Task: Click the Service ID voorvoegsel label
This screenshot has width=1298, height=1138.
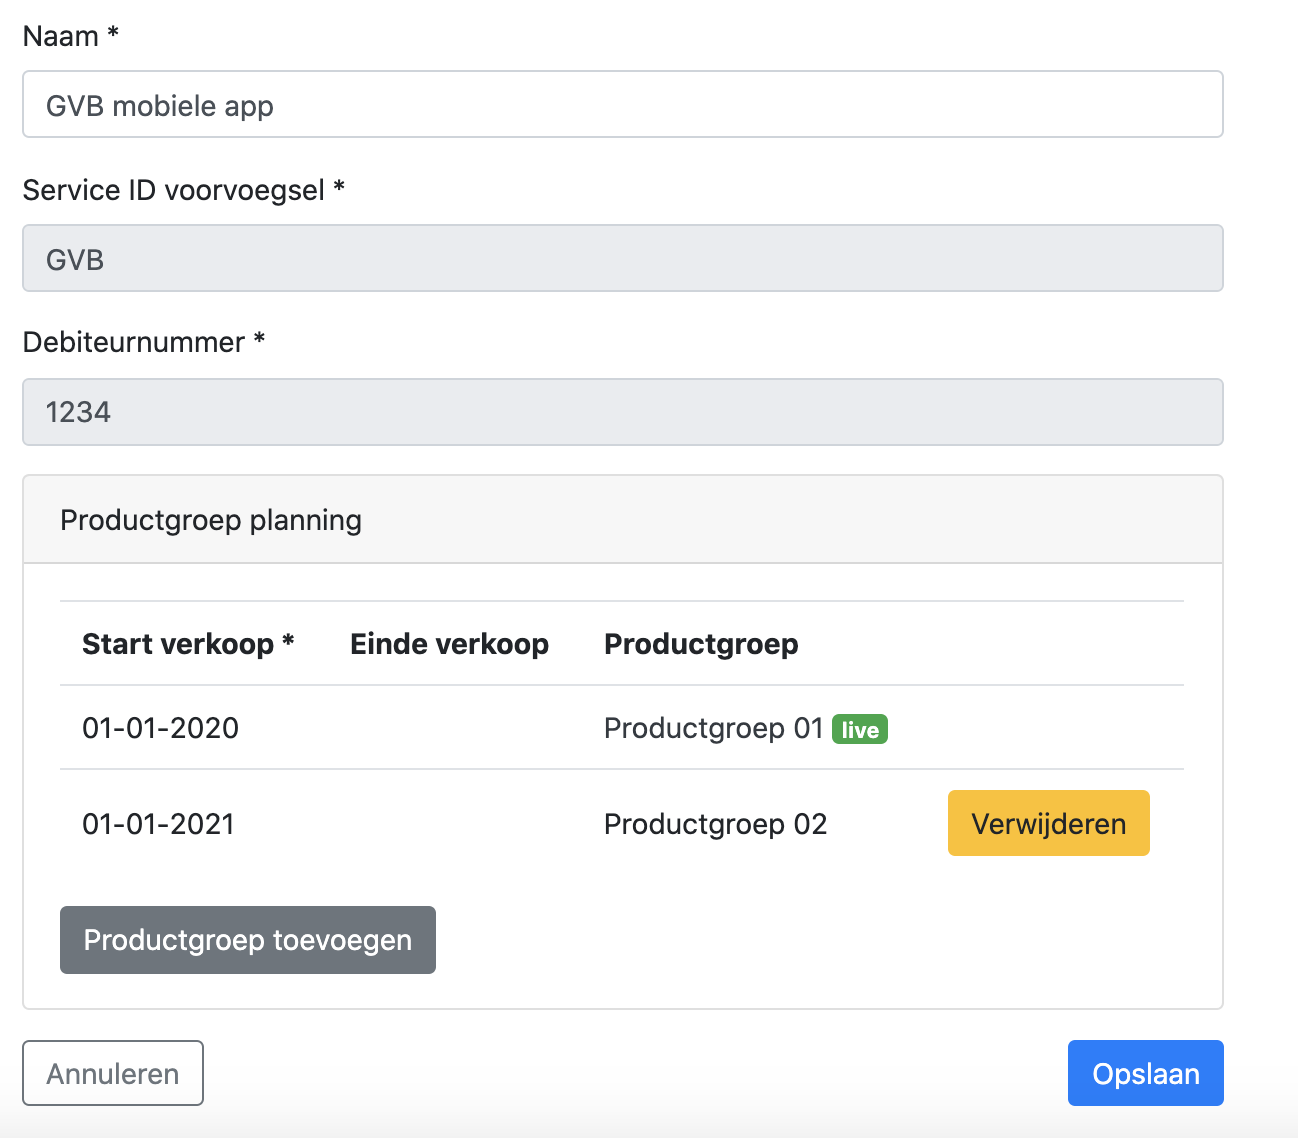Action: [x=184, y=190]
